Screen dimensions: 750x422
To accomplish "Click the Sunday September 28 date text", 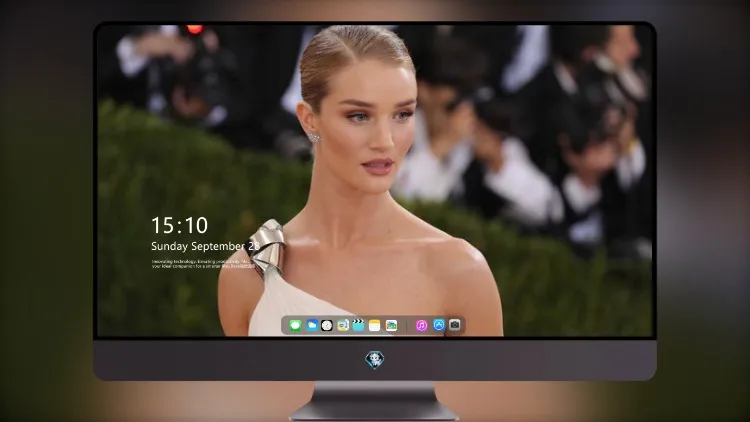I will (206, 246).
